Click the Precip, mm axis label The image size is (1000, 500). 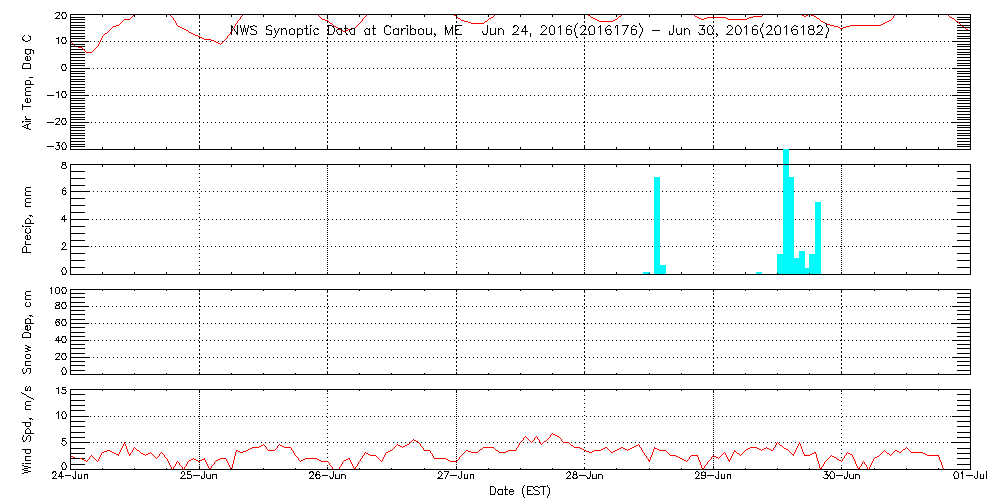click(27, 220)
